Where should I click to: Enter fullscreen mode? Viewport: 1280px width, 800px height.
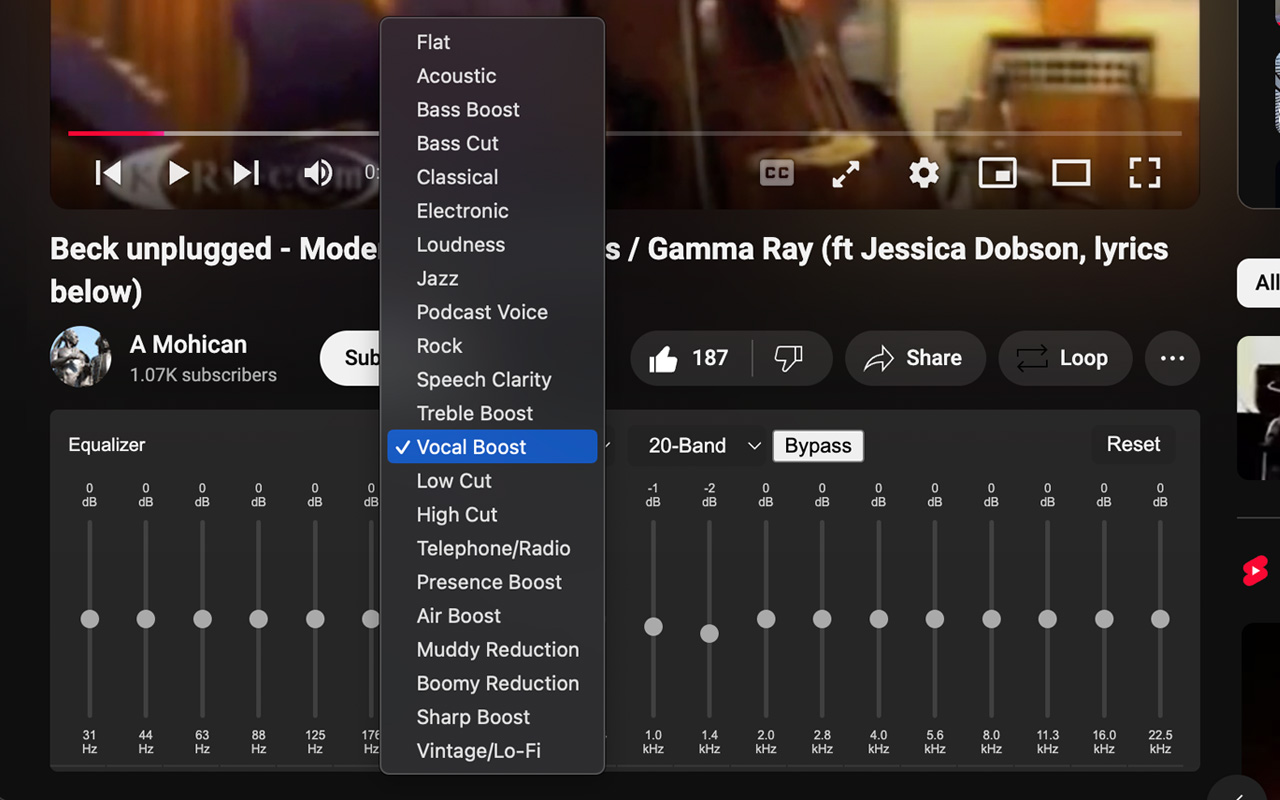pyautogui.click(x=1144, y=173)
